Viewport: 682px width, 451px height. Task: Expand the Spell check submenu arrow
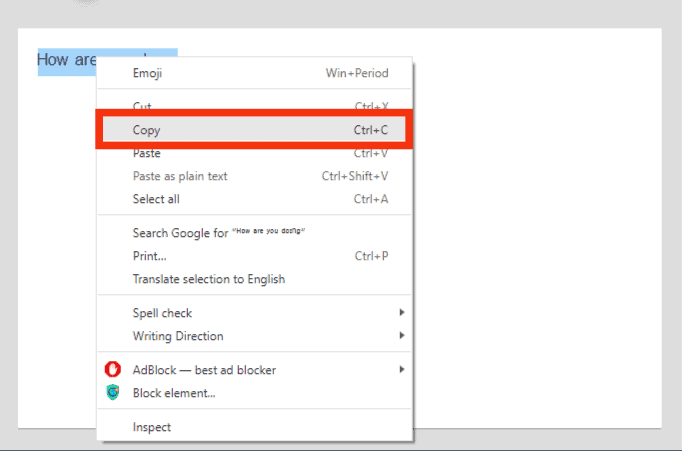tap(402, 313)
